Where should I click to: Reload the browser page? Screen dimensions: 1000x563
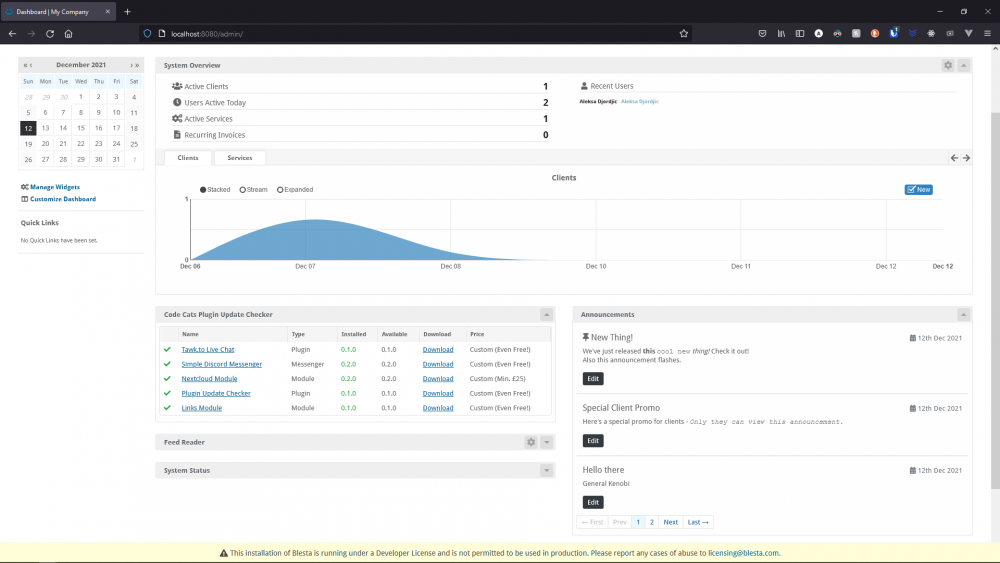pyautogui.click(x=50, y=34)
